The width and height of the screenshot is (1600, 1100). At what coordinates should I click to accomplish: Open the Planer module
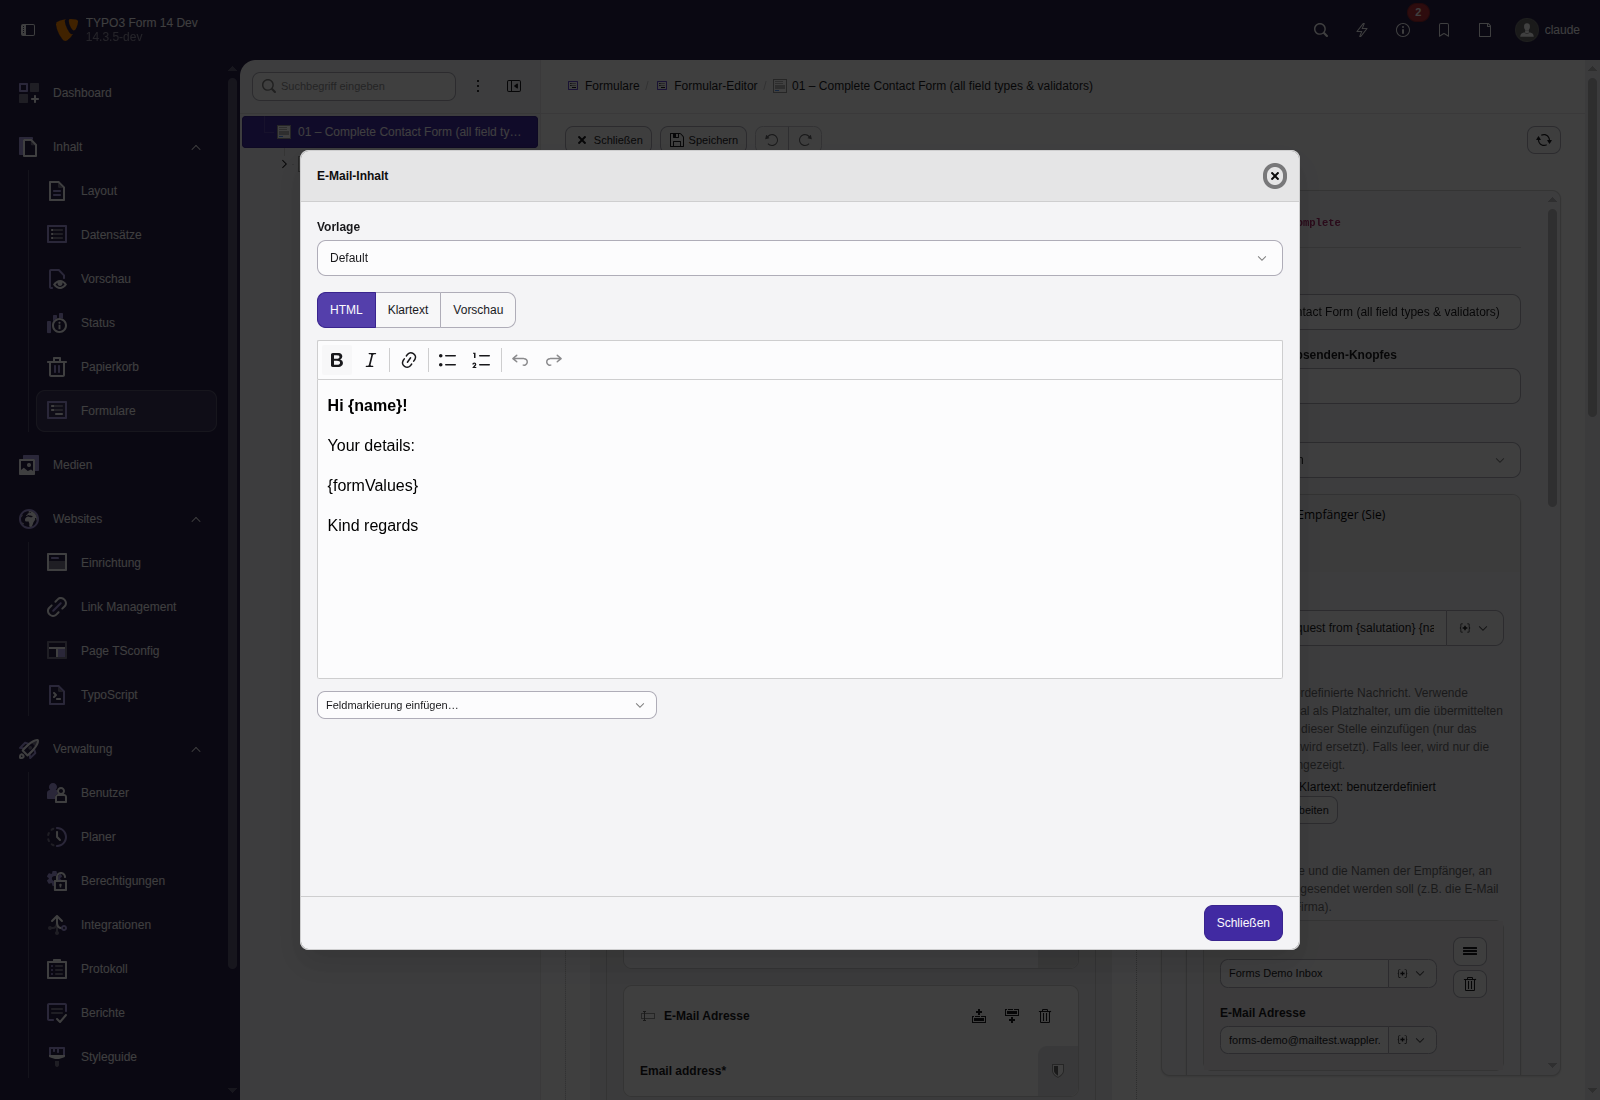click(126, 837)
